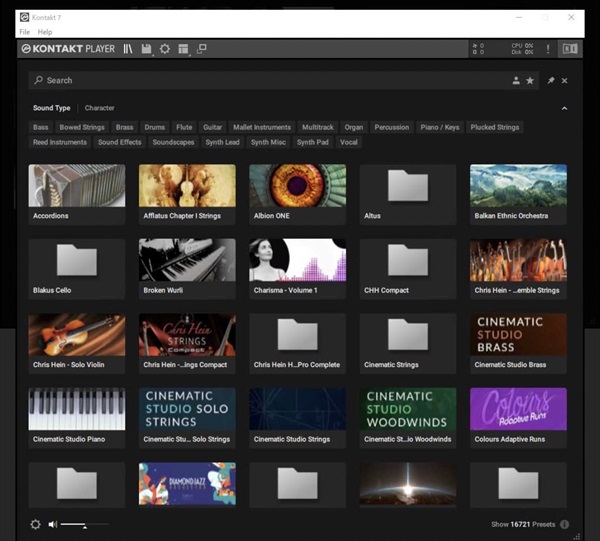Select the Organ tag
Viewport: 600px width, 541px height.
coord(354,127)
